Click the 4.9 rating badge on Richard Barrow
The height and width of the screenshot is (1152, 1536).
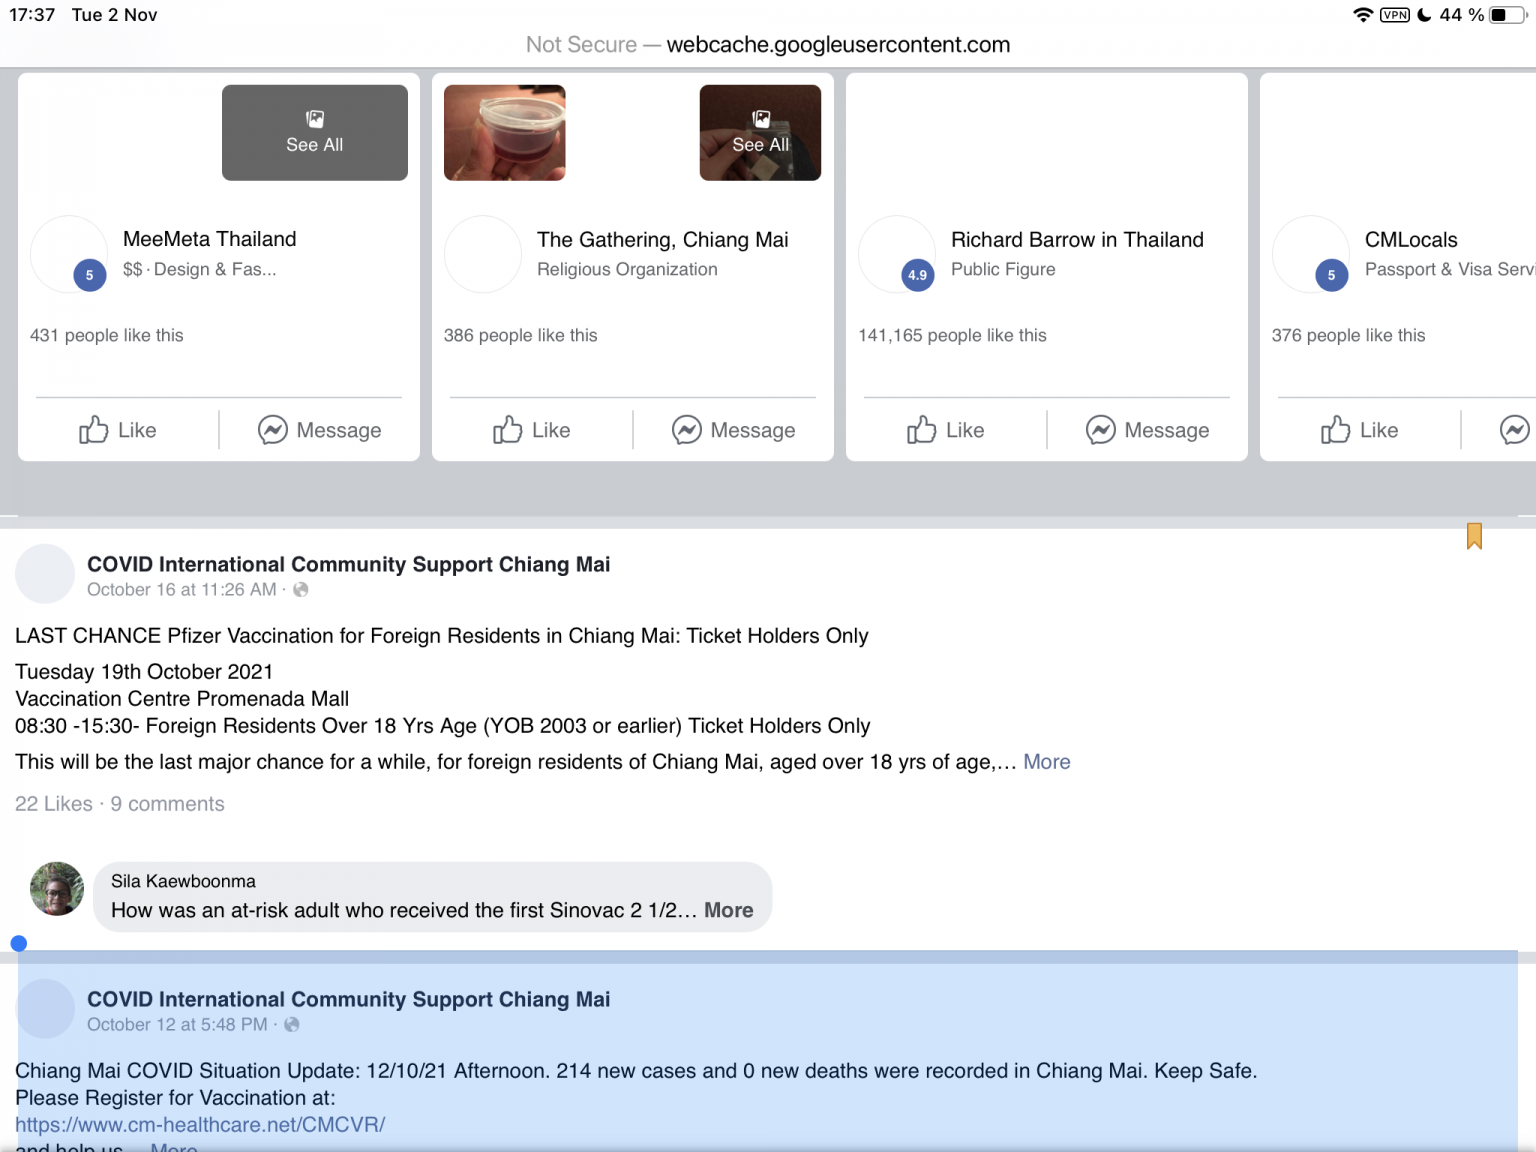coord(918,275)
